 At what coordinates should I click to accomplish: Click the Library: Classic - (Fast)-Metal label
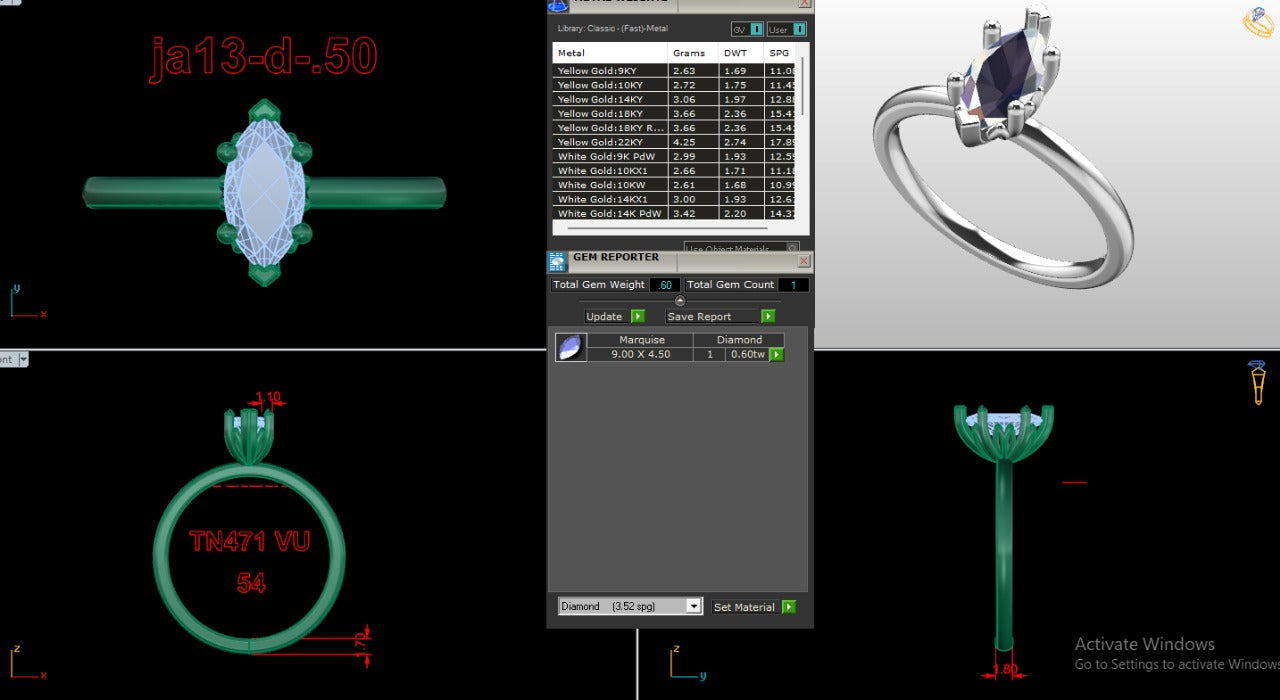(x=613, y=29)
